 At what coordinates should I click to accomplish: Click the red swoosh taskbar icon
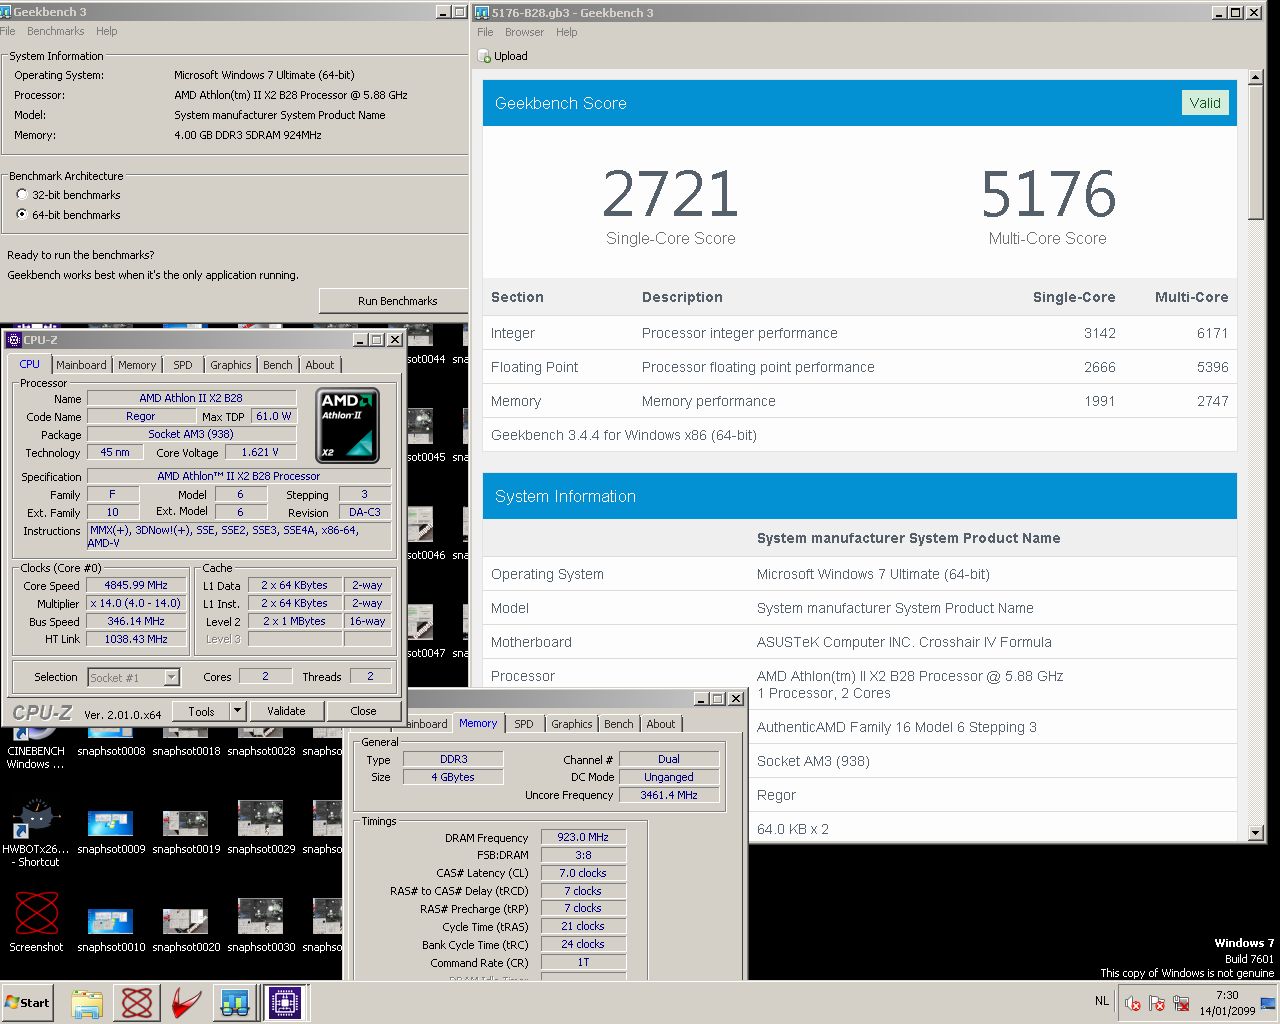tap(186, 1003)
